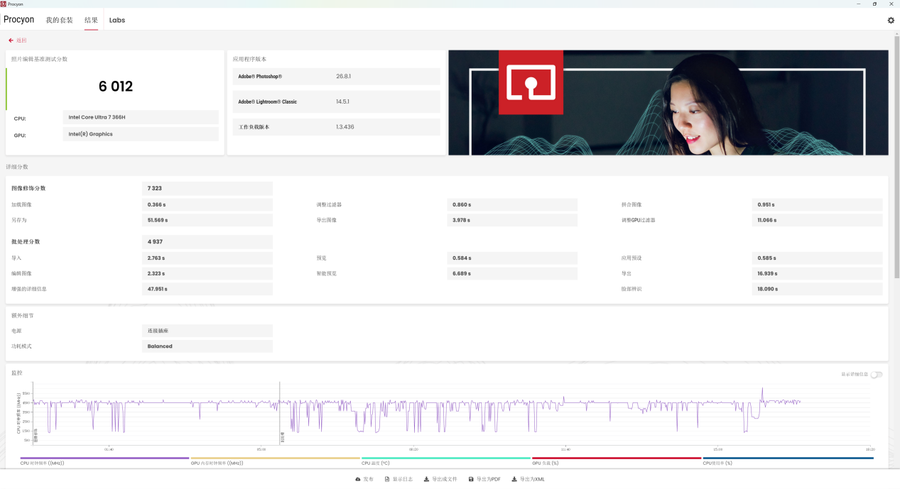Click the 发布 publish button
Image resolution: width=900 pixels, height=489 pixels.
(364, 479)
